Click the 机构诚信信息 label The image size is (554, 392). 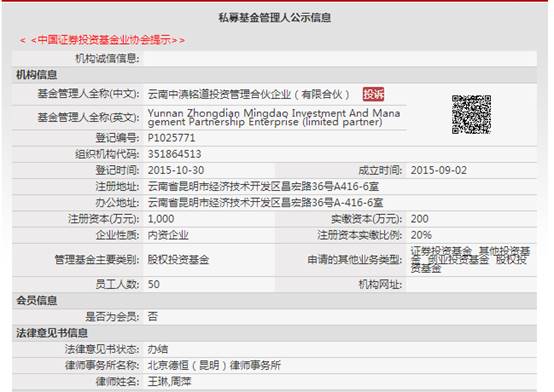pos(107,58)
